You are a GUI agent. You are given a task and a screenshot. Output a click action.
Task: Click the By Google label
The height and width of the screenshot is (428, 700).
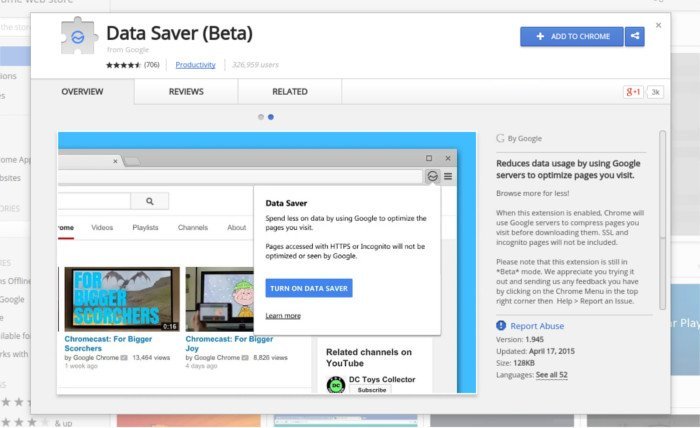(525, 138)
